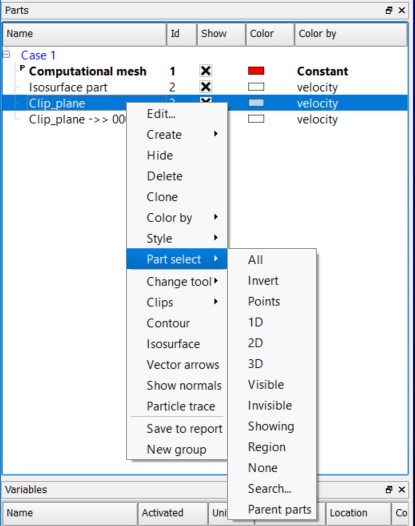Click red color swatch of Computational mesh
The width and height of the screenshot is (415, 526).
point(256,71)
